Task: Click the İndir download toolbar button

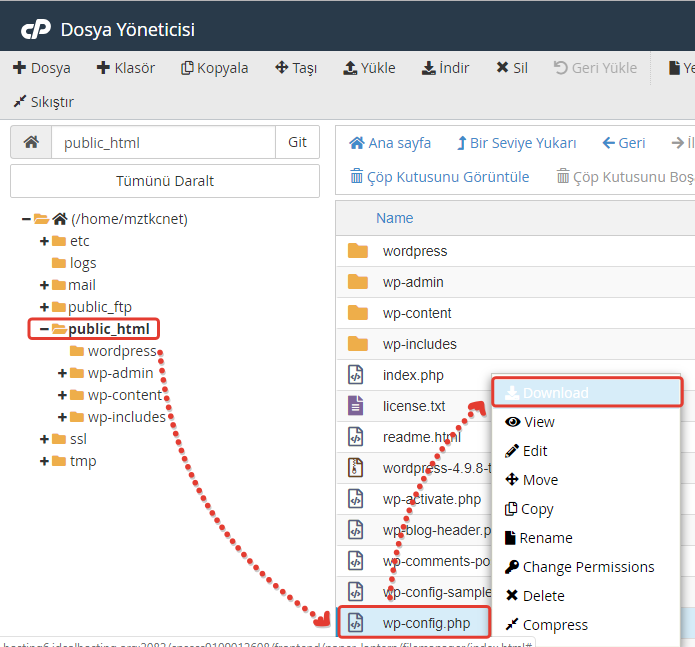Action: [x=445, y=68]
